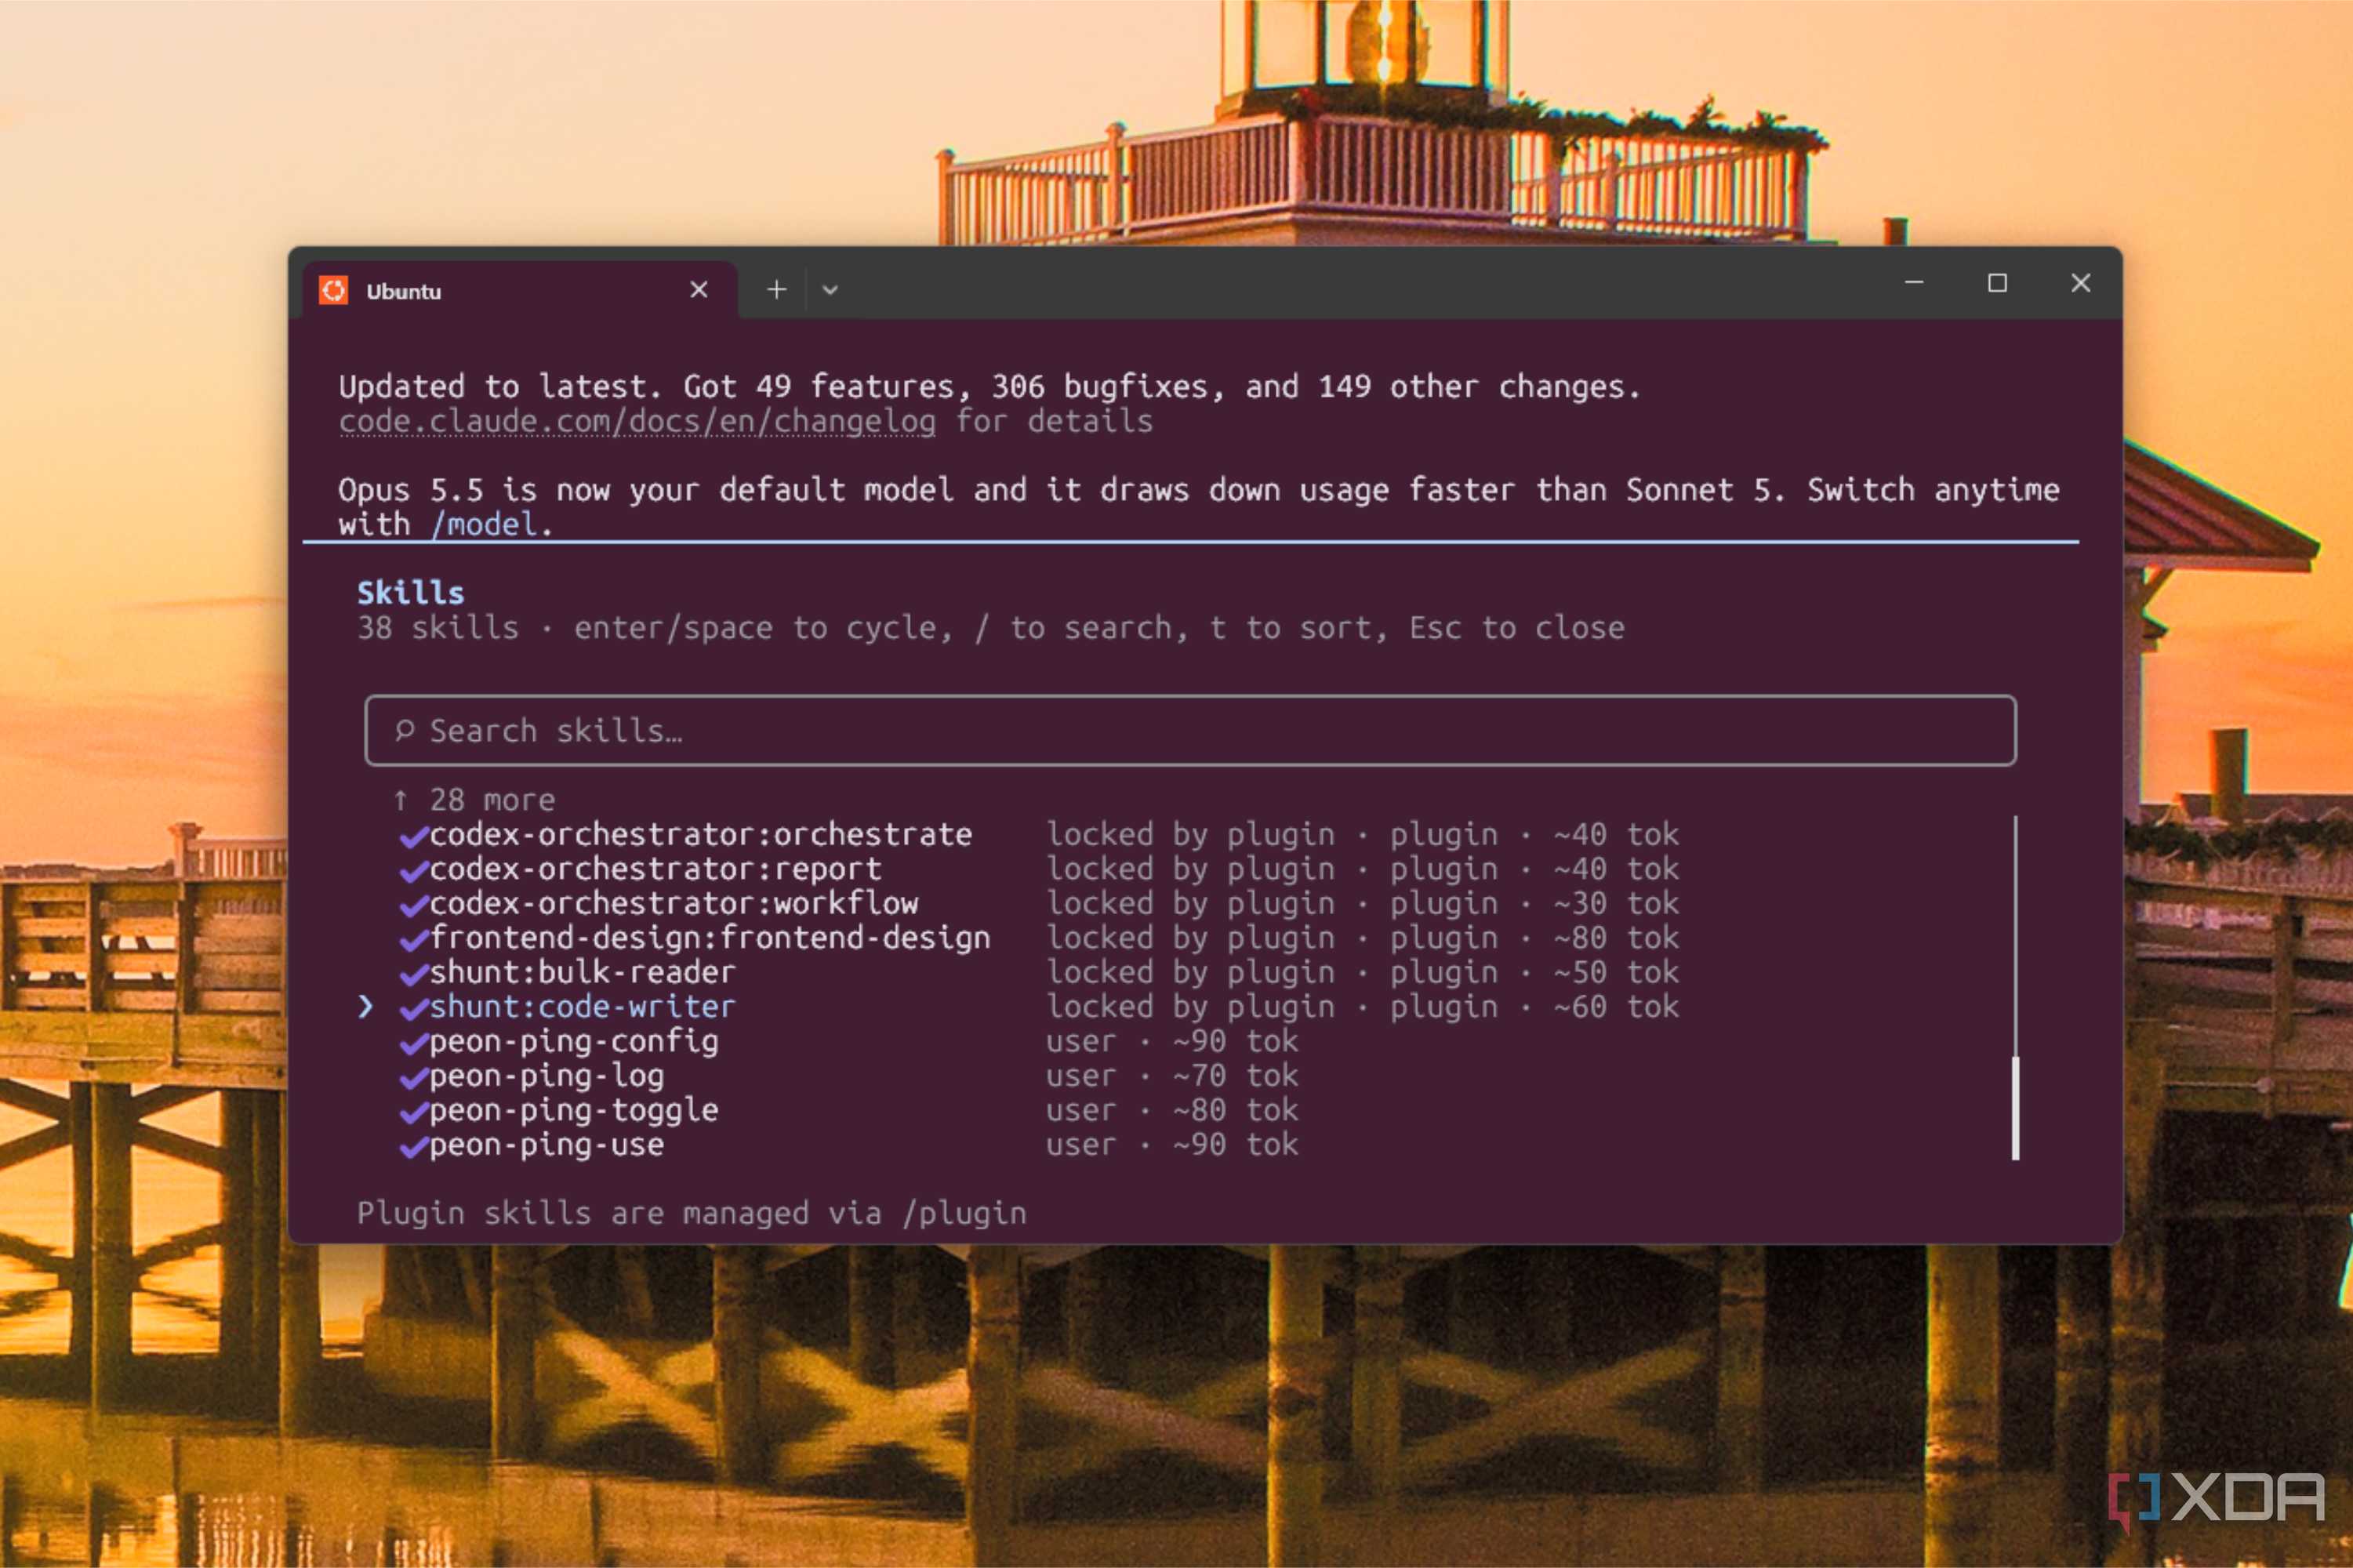Click the checkmark next to shunt:bulk-reader
The height and width of the screenshot is (1568, 2353).
[414, 974]
